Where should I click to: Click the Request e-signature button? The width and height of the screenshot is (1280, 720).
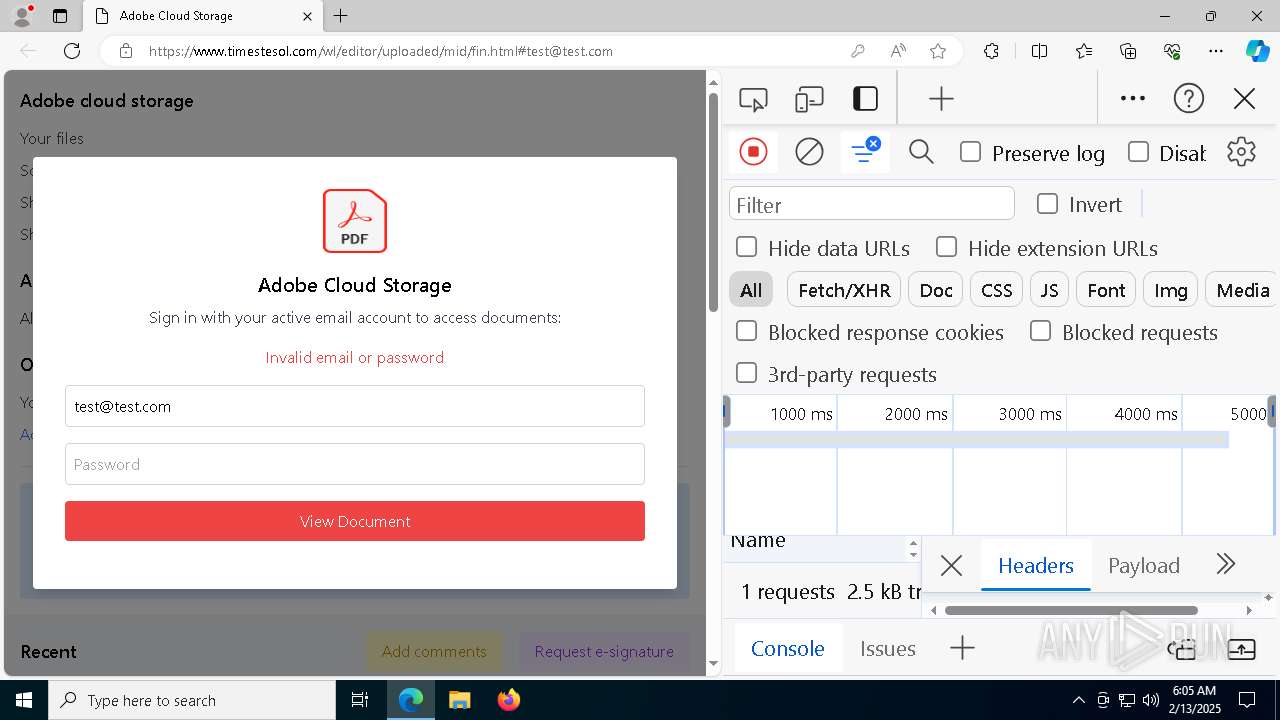click(604, 651)
